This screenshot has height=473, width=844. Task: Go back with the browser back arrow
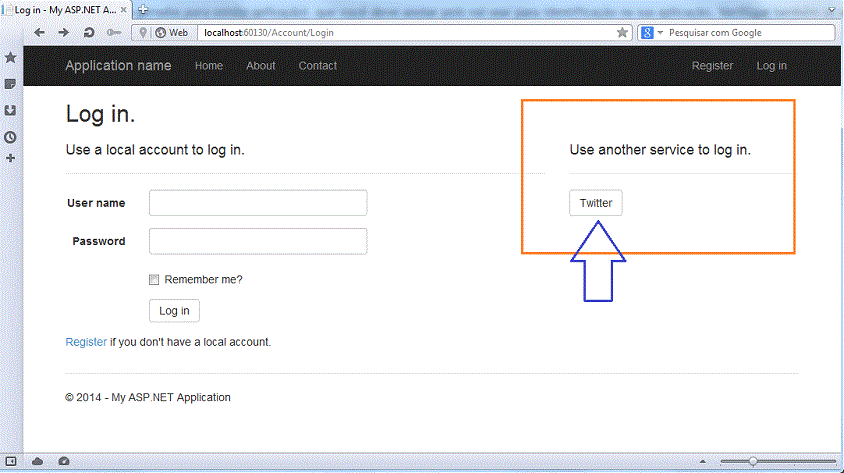pyautogui.click(x=39, y=33)
